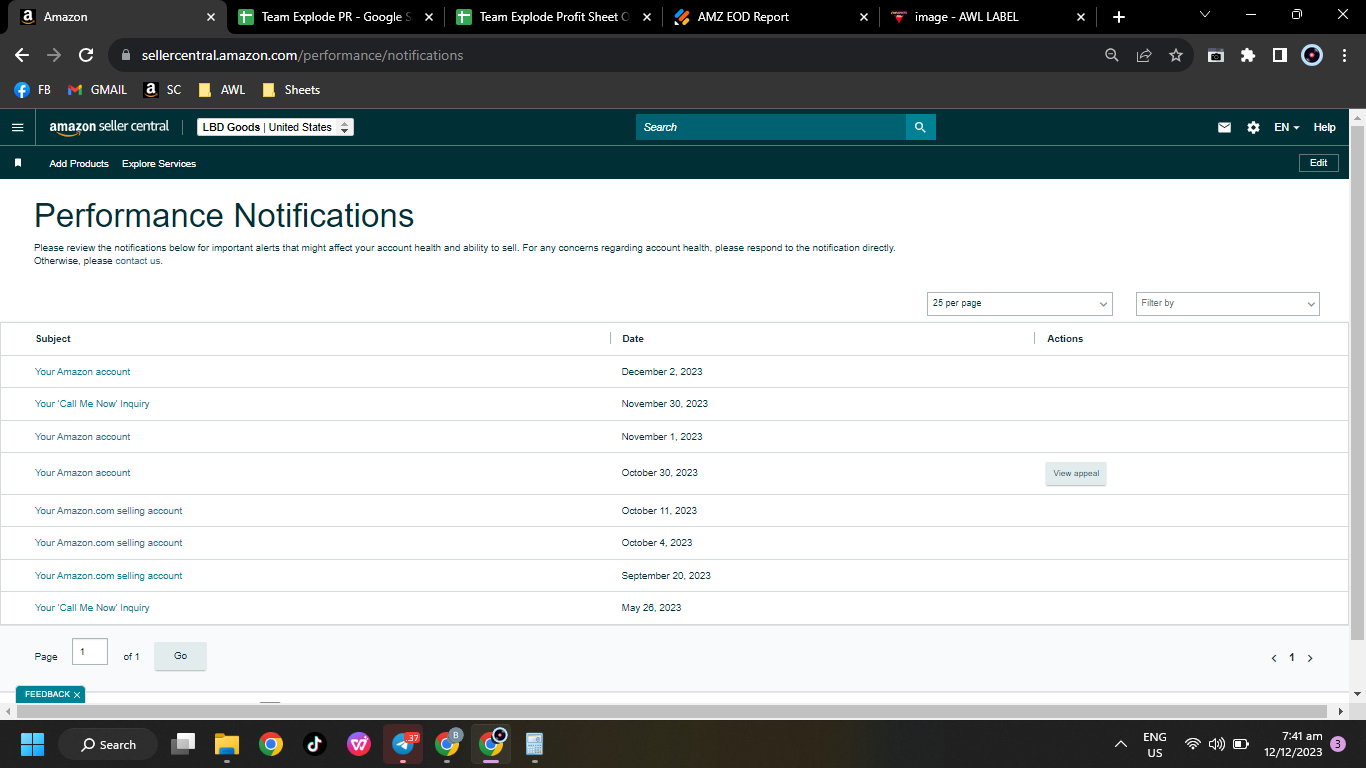
Task: Click the Date column header
Action: click(633, 339)
